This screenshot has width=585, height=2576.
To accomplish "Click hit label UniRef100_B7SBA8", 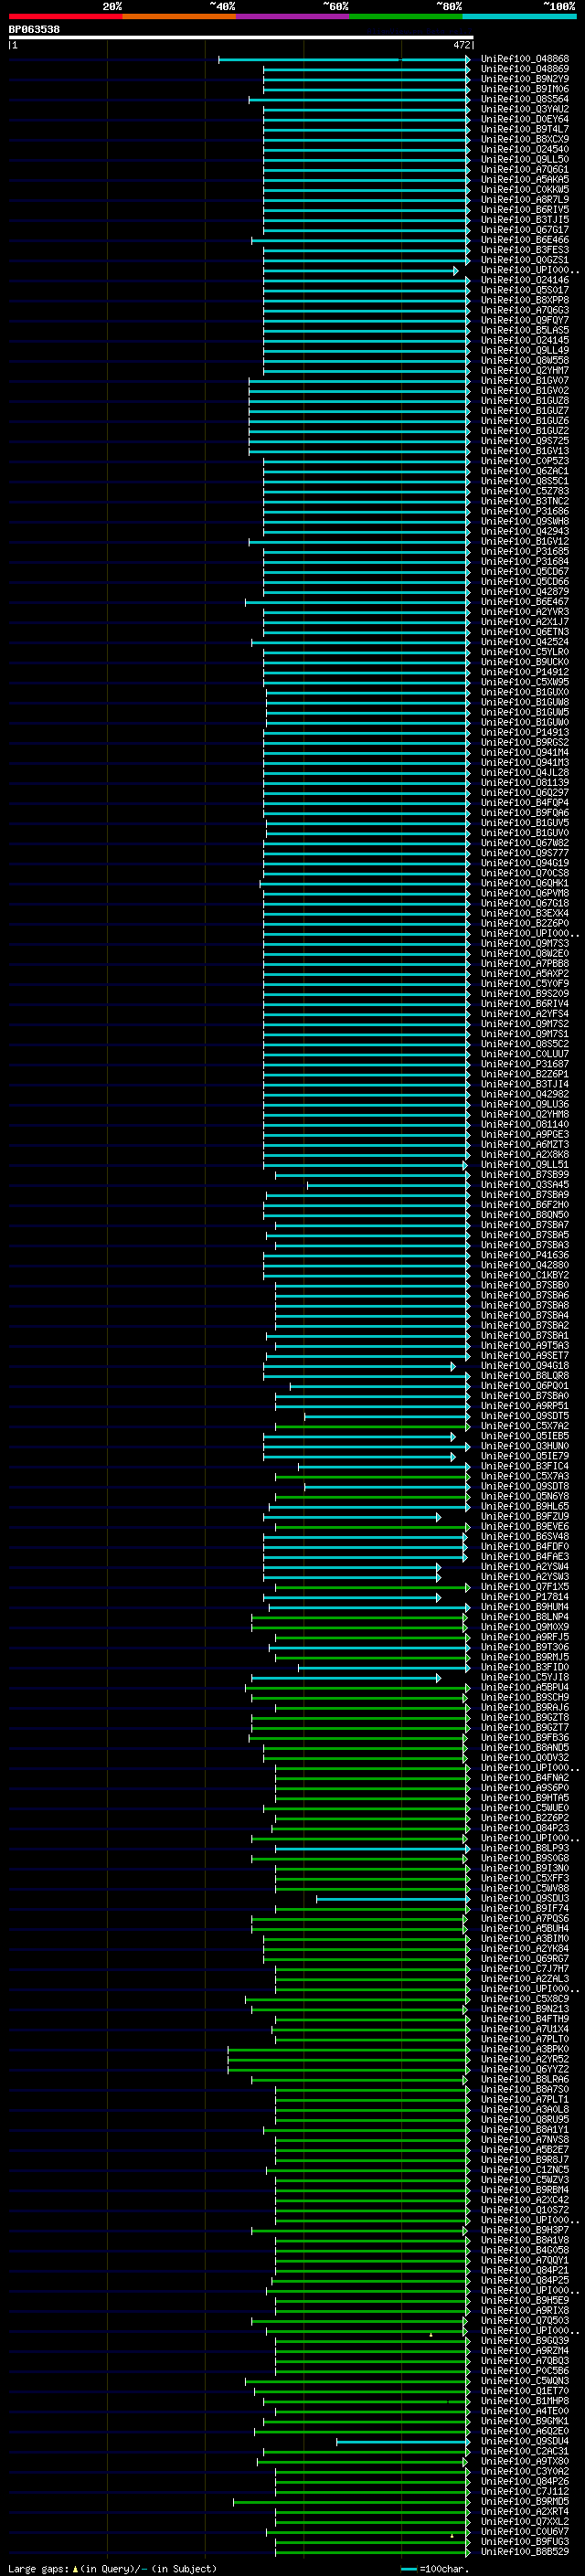I will tap(524, 1304).
